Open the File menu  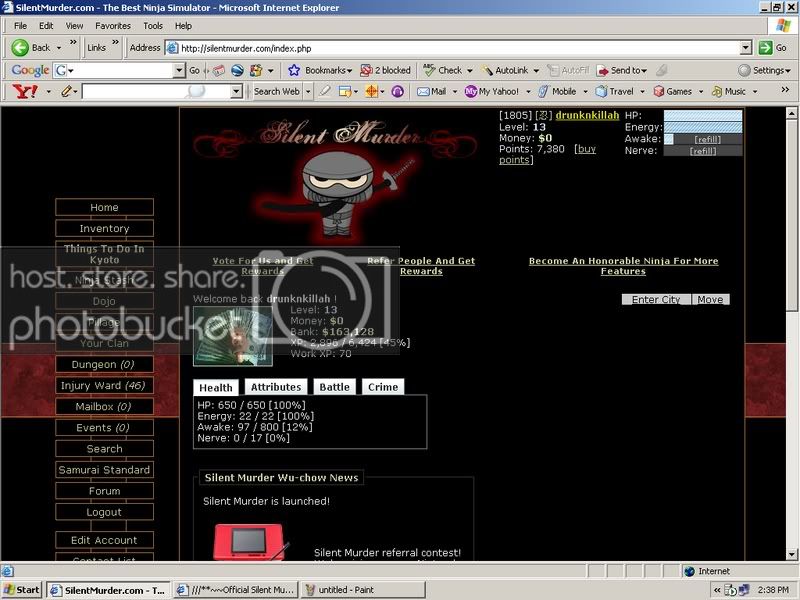point(20,26)
